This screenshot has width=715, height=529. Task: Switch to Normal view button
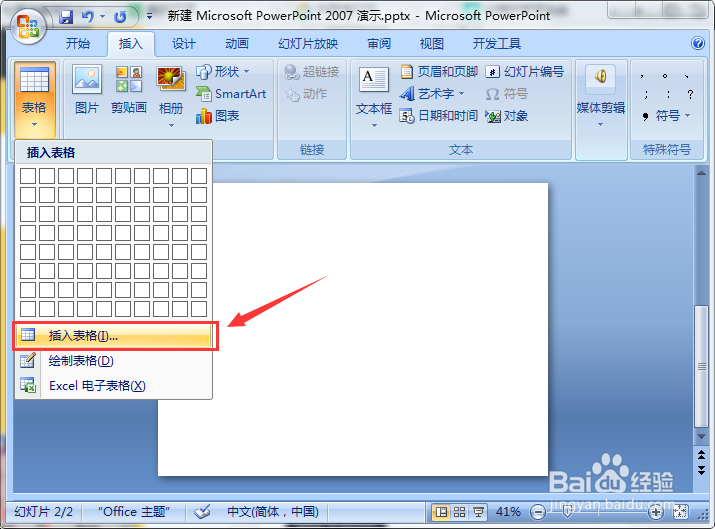441,512
